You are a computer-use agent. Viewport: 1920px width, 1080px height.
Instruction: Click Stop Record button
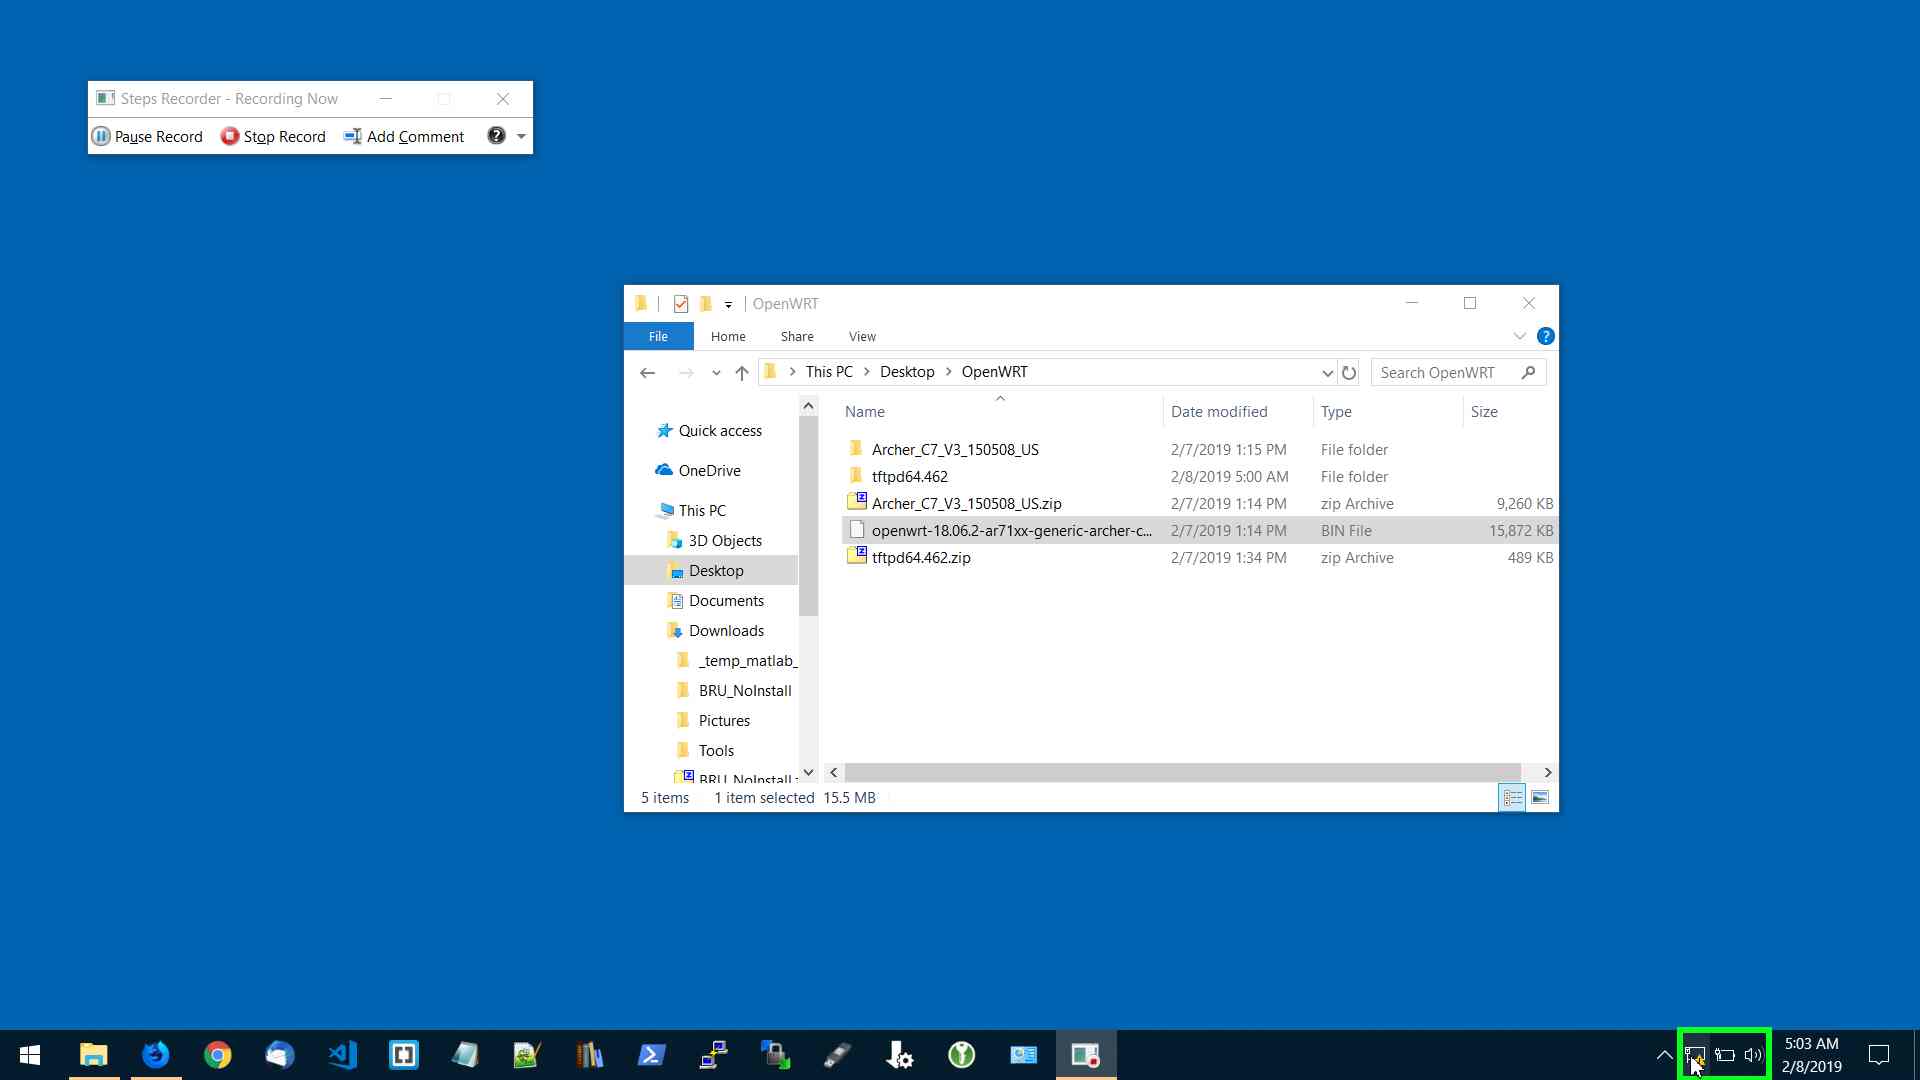click(x=273, y=137)
